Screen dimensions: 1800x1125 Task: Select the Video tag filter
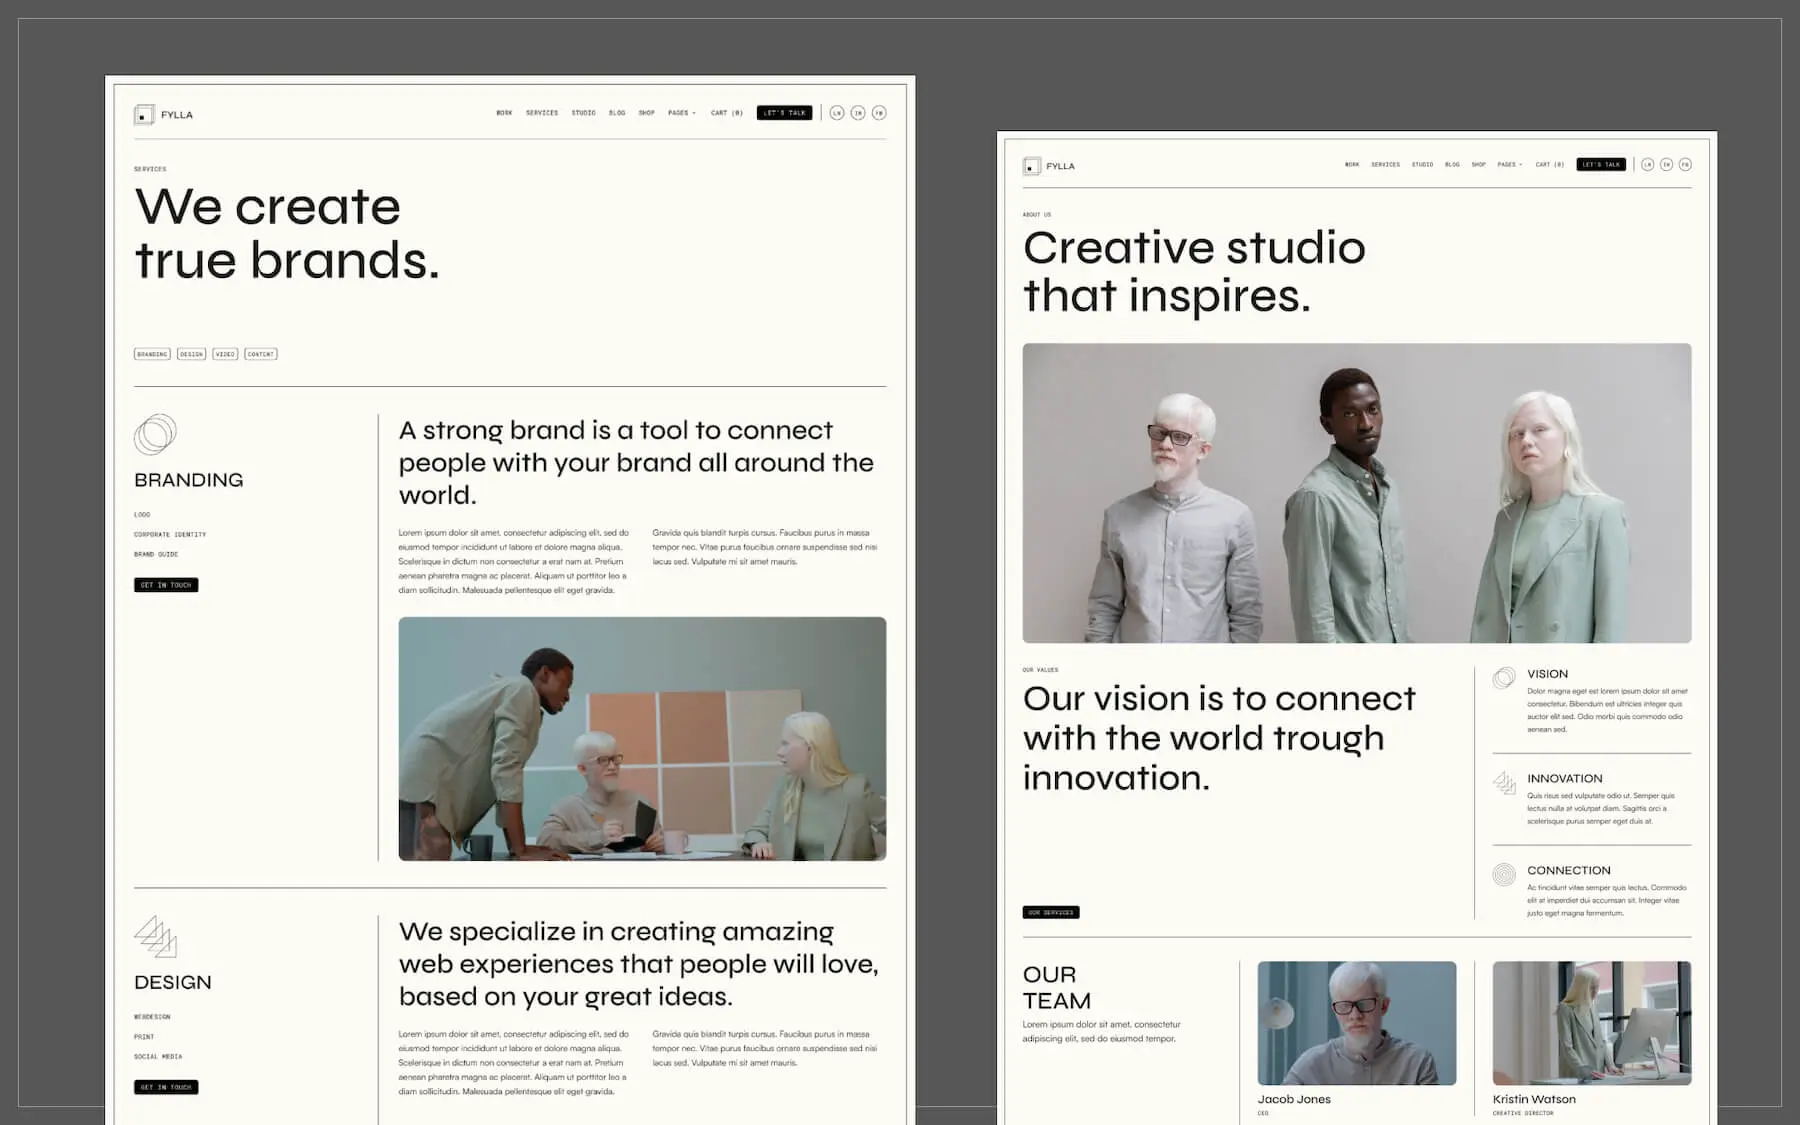[x=225, y=354]
